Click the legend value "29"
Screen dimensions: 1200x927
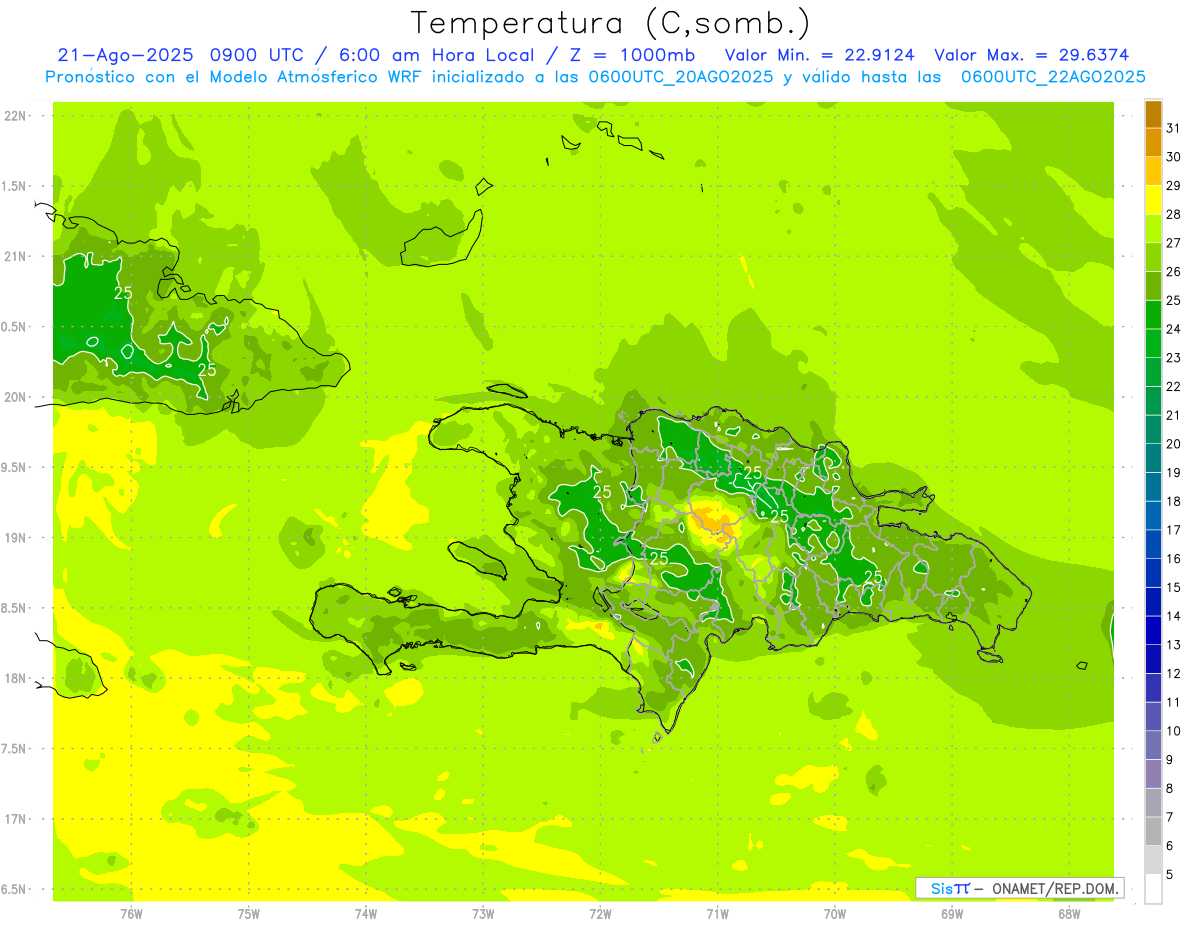(1174, 186)
